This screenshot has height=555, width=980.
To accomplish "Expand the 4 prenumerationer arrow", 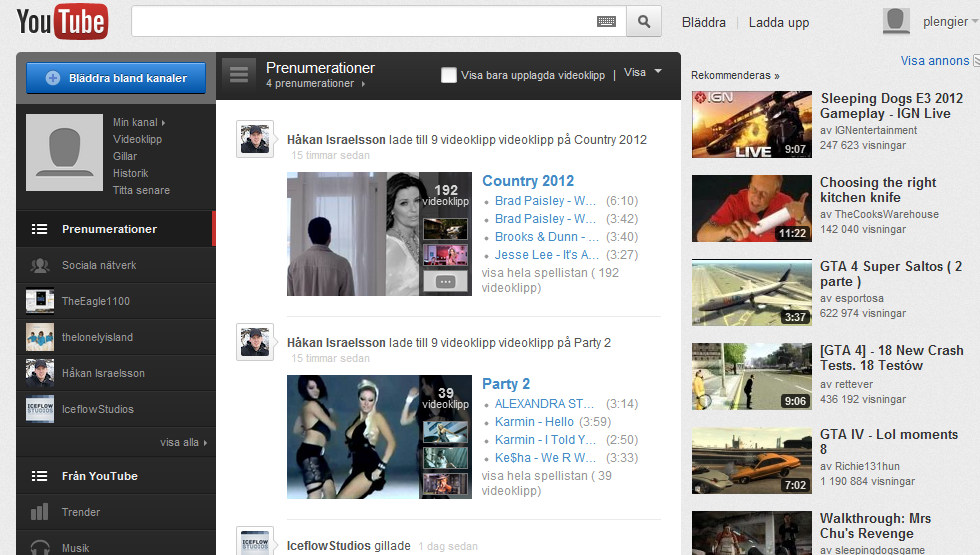I will pyautogui.click(x=363, y=84).
